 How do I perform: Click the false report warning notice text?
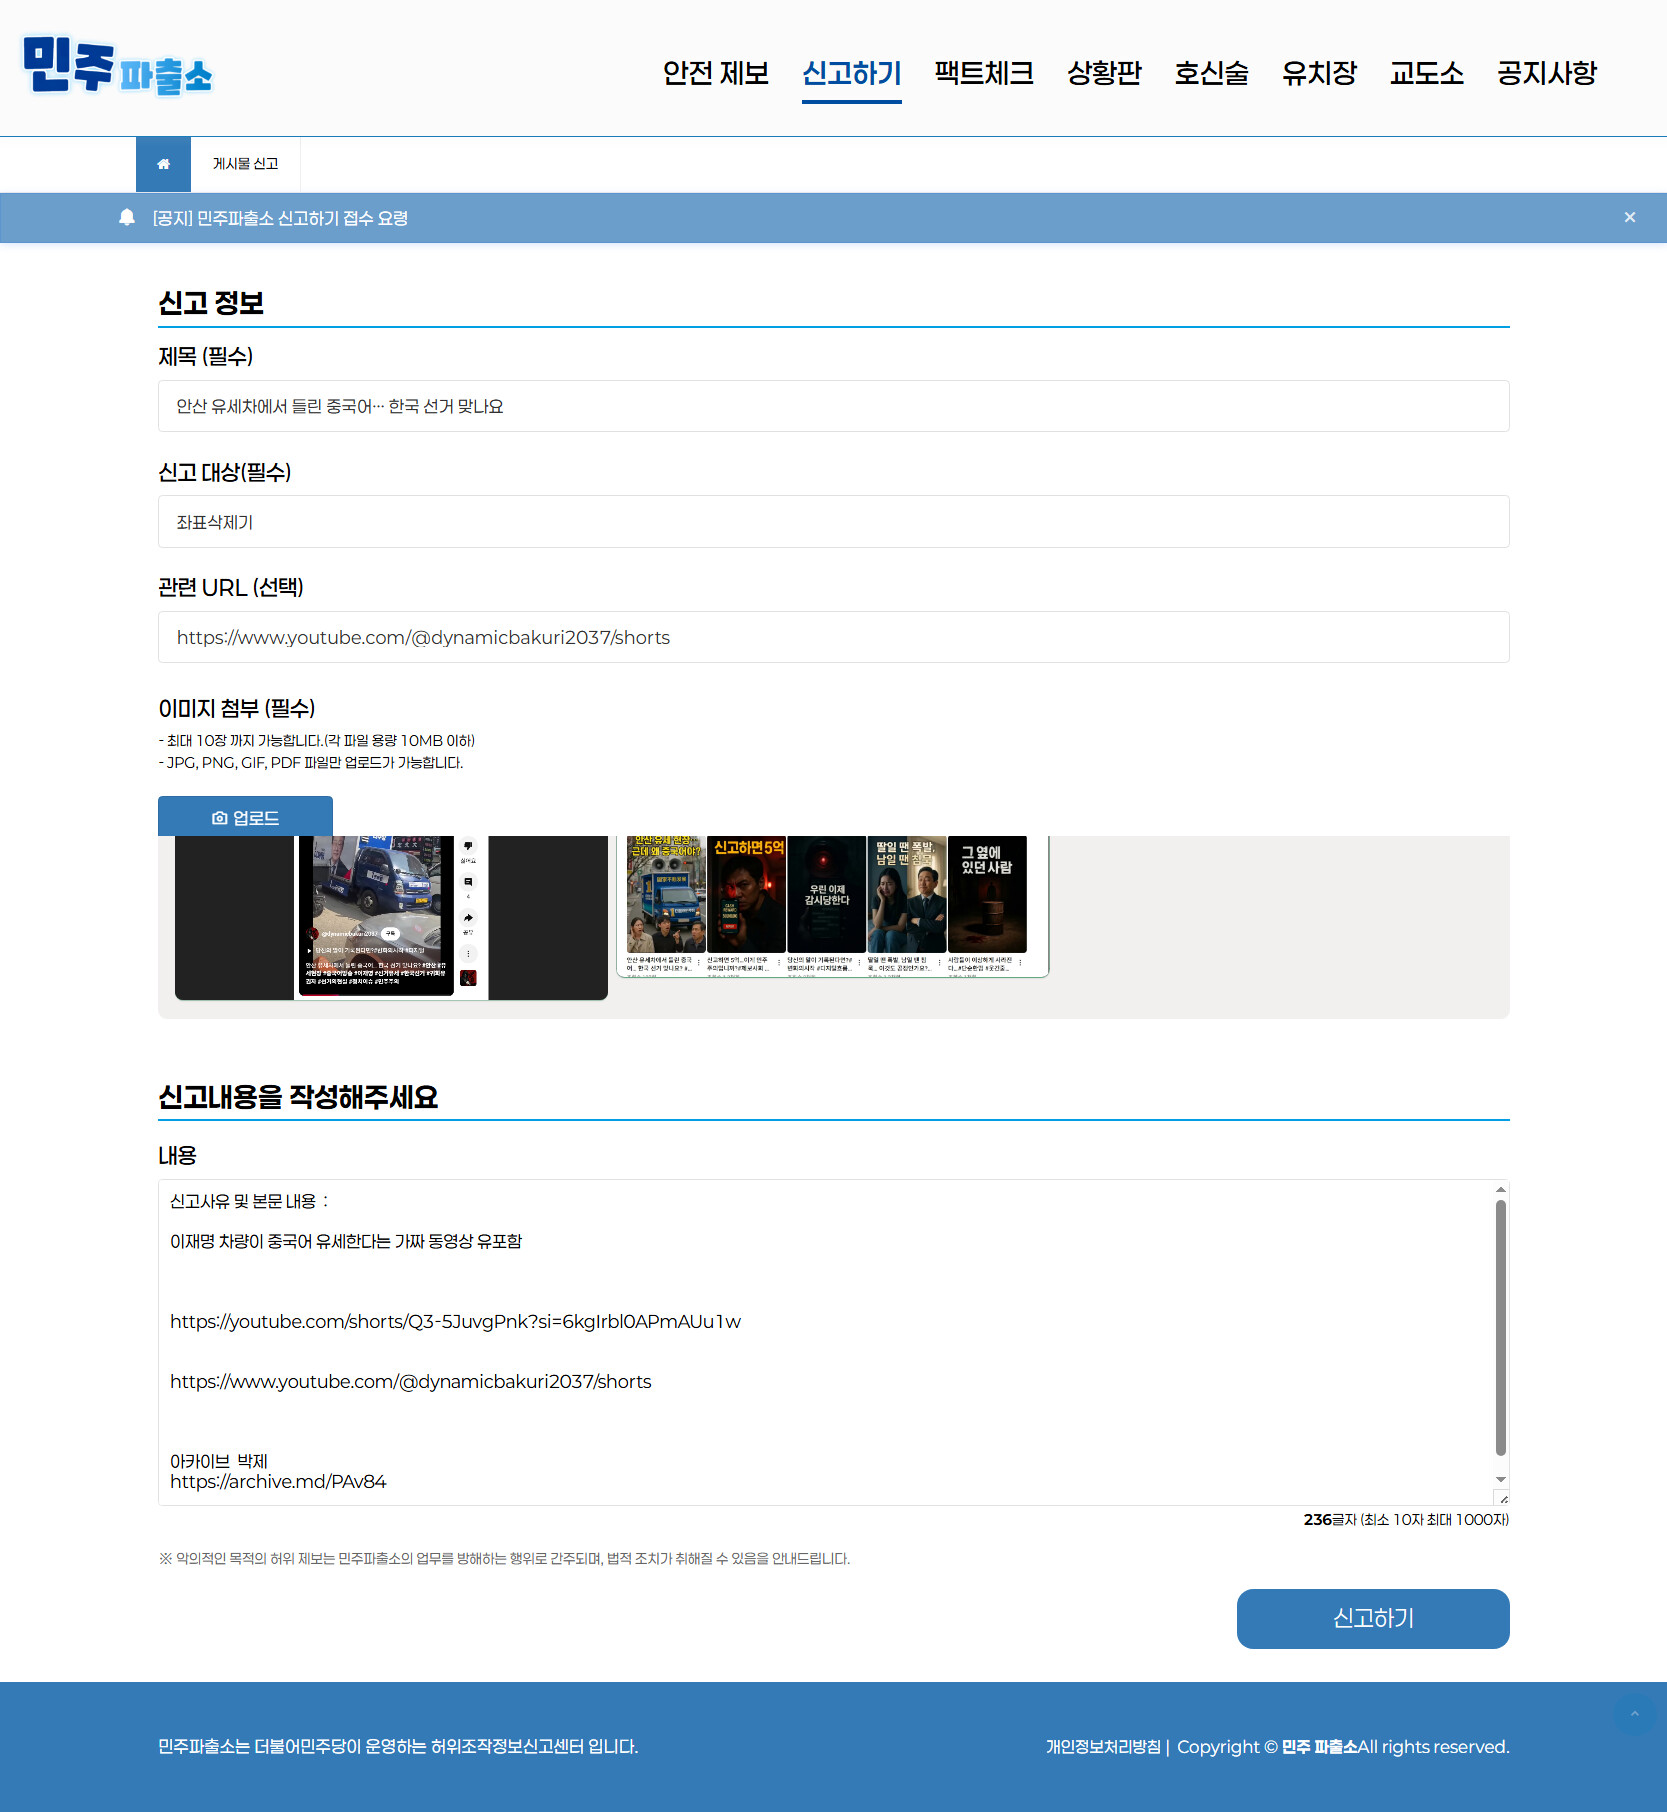pyautogui.click(x=505, y=1559)
